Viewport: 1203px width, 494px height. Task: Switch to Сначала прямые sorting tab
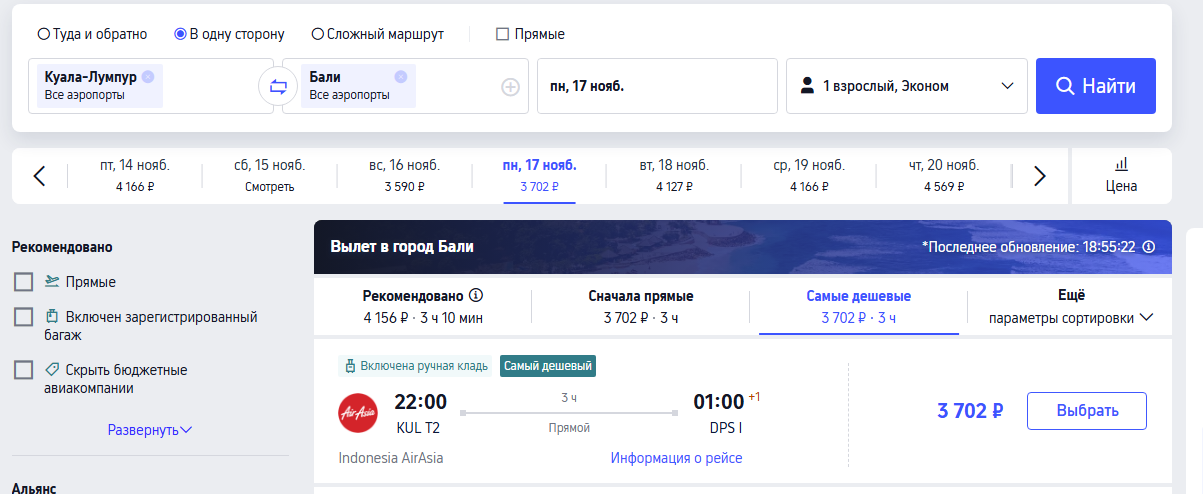coord(640,307)
